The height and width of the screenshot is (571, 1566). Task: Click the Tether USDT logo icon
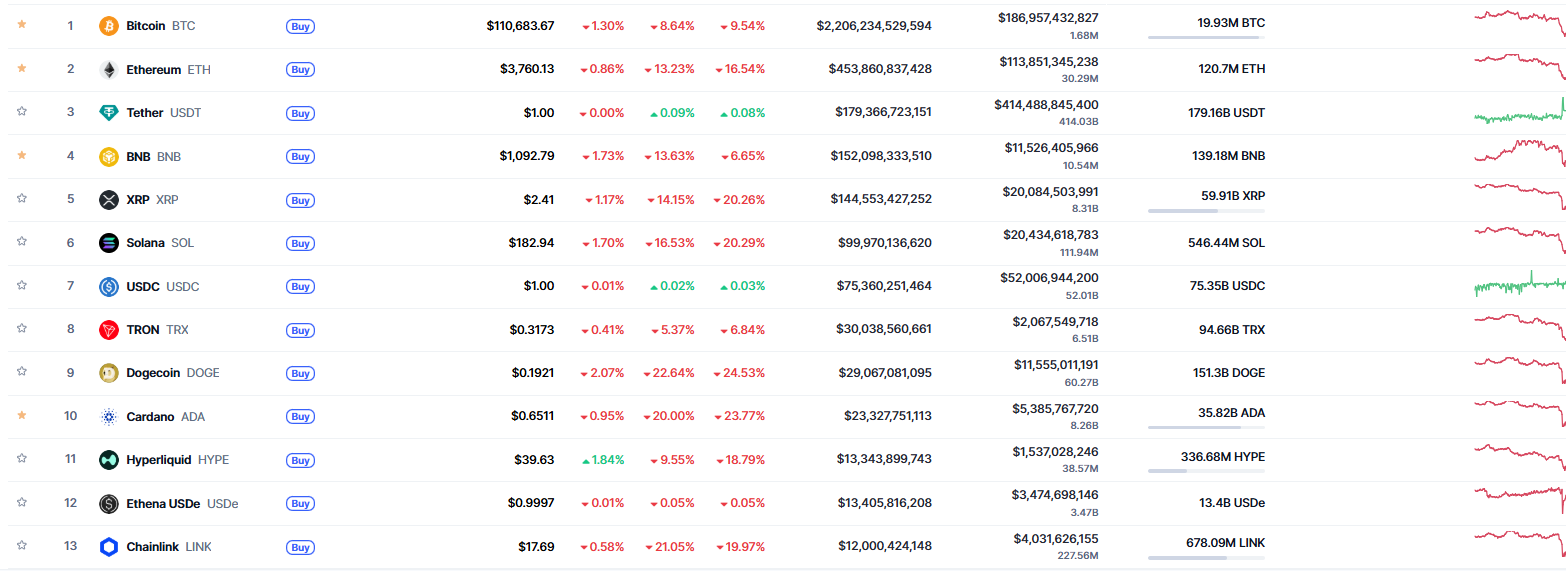tap(109, 113)
